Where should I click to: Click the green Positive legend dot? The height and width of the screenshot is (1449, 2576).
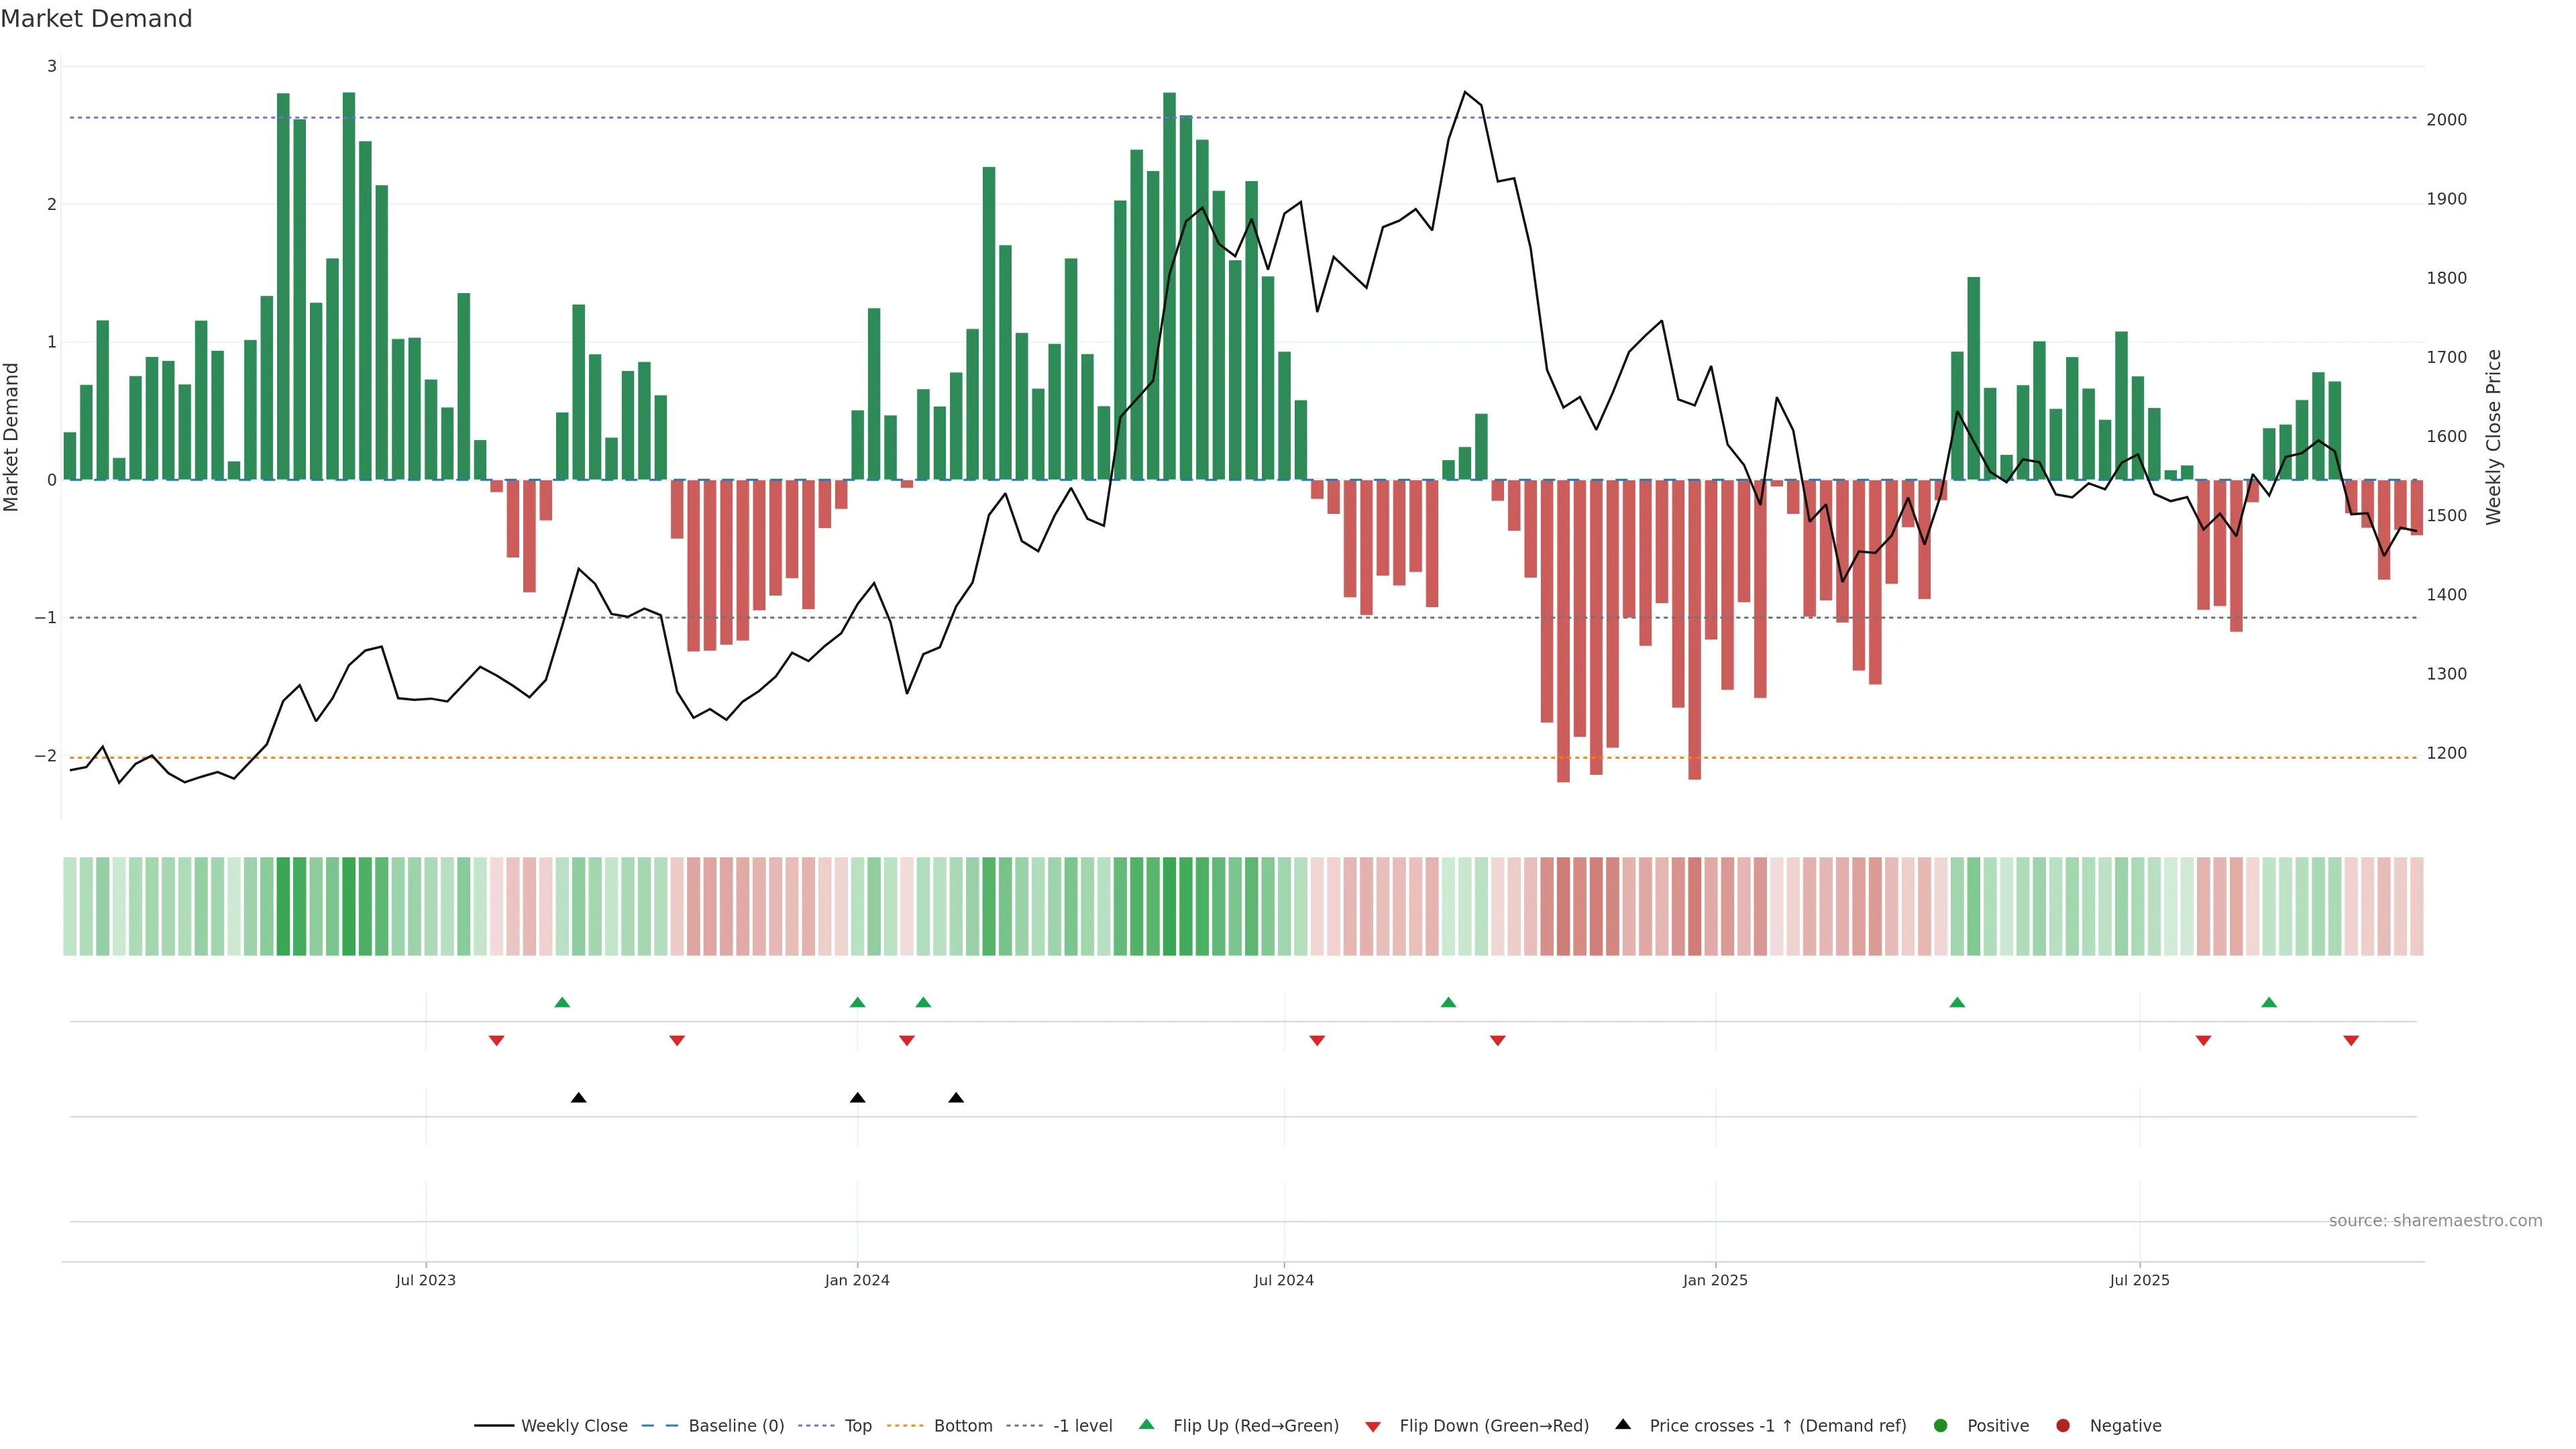[1941, 1426]
